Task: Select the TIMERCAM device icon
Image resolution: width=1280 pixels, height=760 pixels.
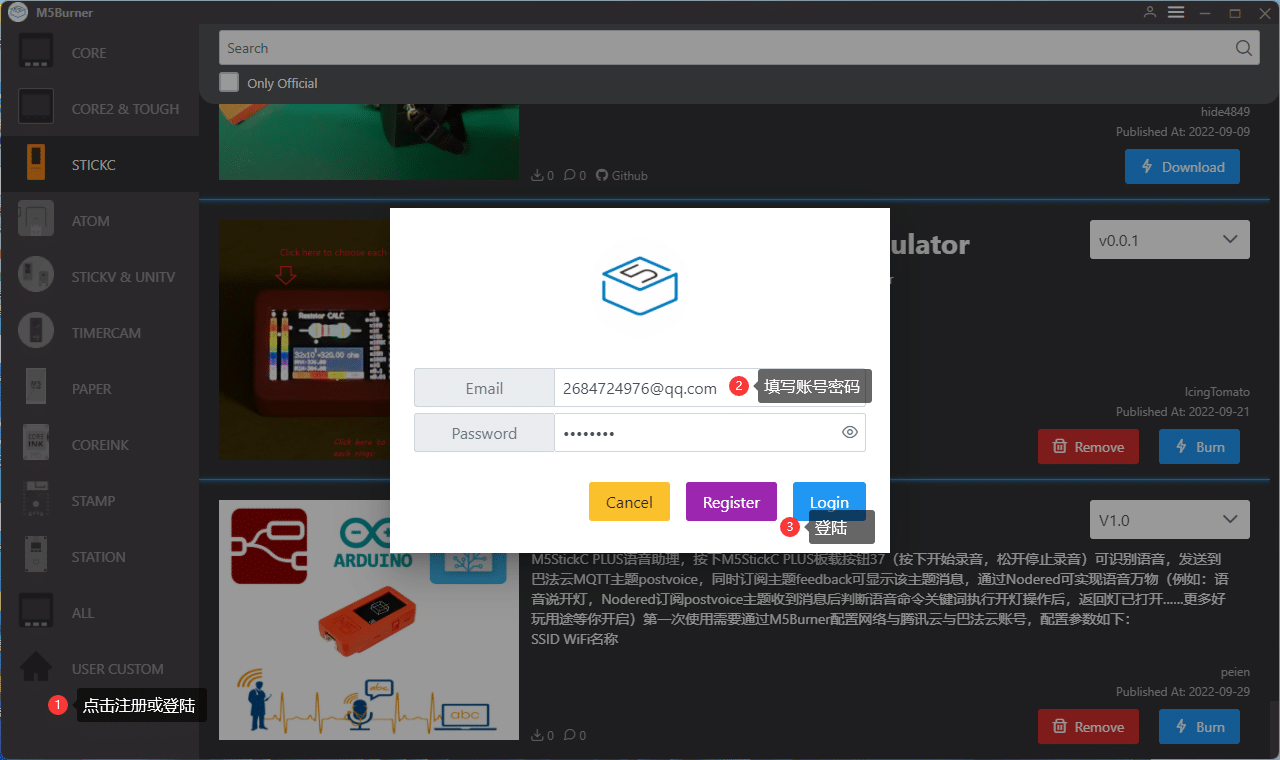Action: point(36,333)
